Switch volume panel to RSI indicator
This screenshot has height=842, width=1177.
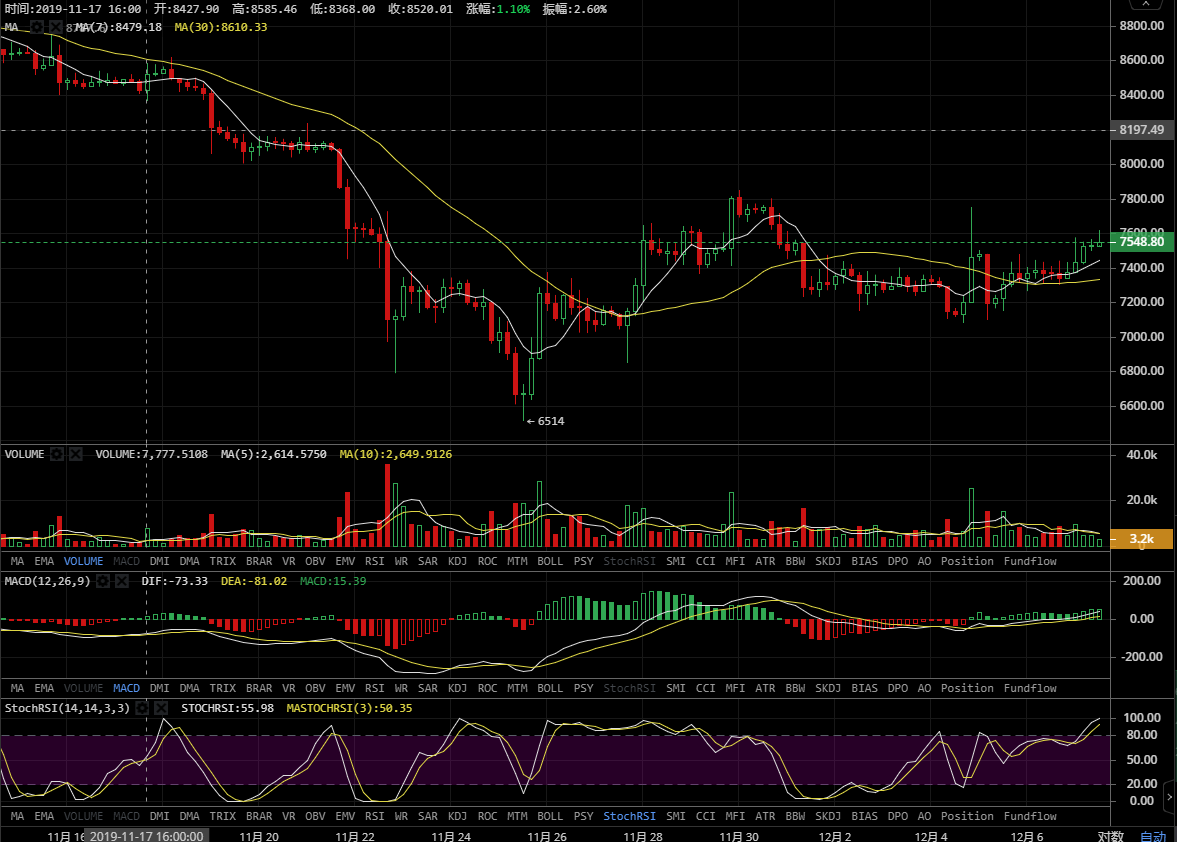pyautogui.click(x=375, y=562)
